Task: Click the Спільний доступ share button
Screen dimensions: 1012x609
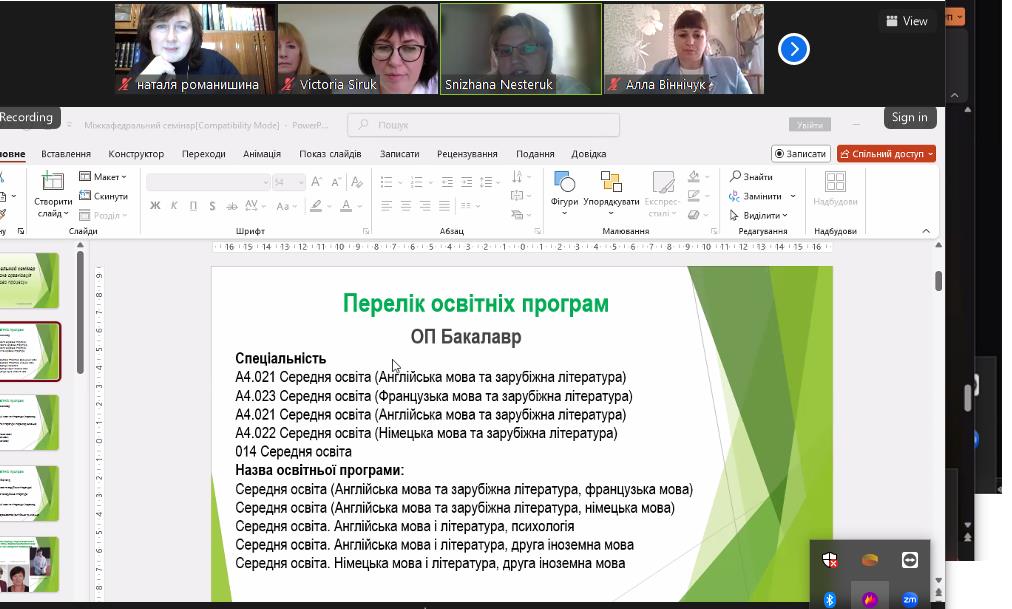Action: coord(886,154)
